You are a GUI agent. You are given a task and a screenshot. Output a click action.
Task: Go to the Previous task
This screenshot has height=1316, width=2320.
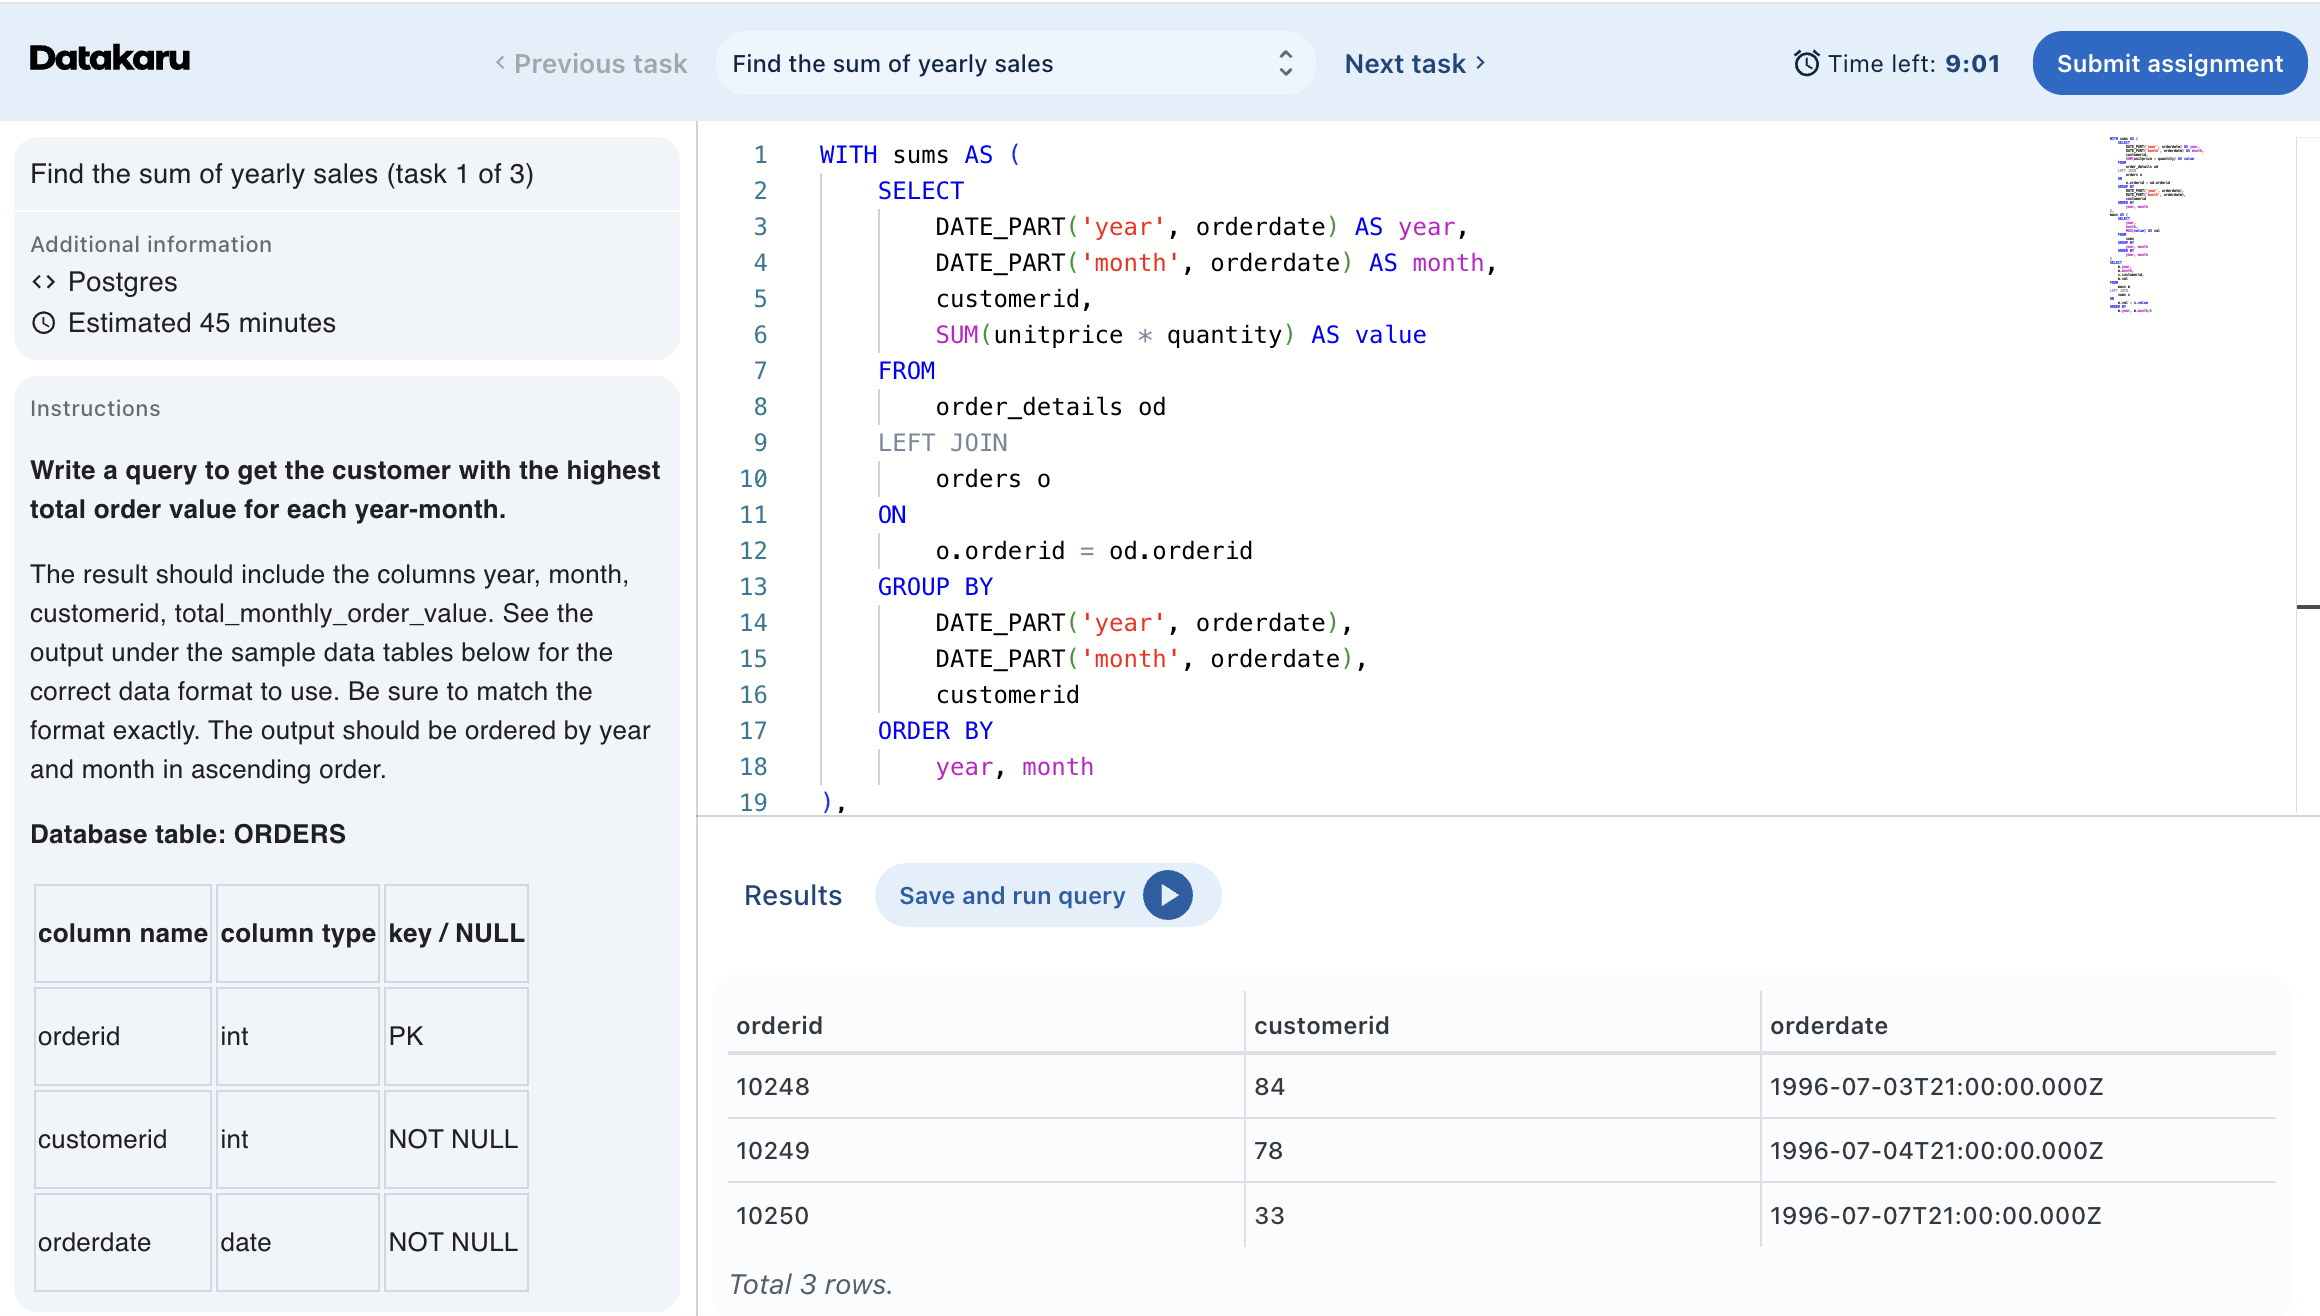591,64
